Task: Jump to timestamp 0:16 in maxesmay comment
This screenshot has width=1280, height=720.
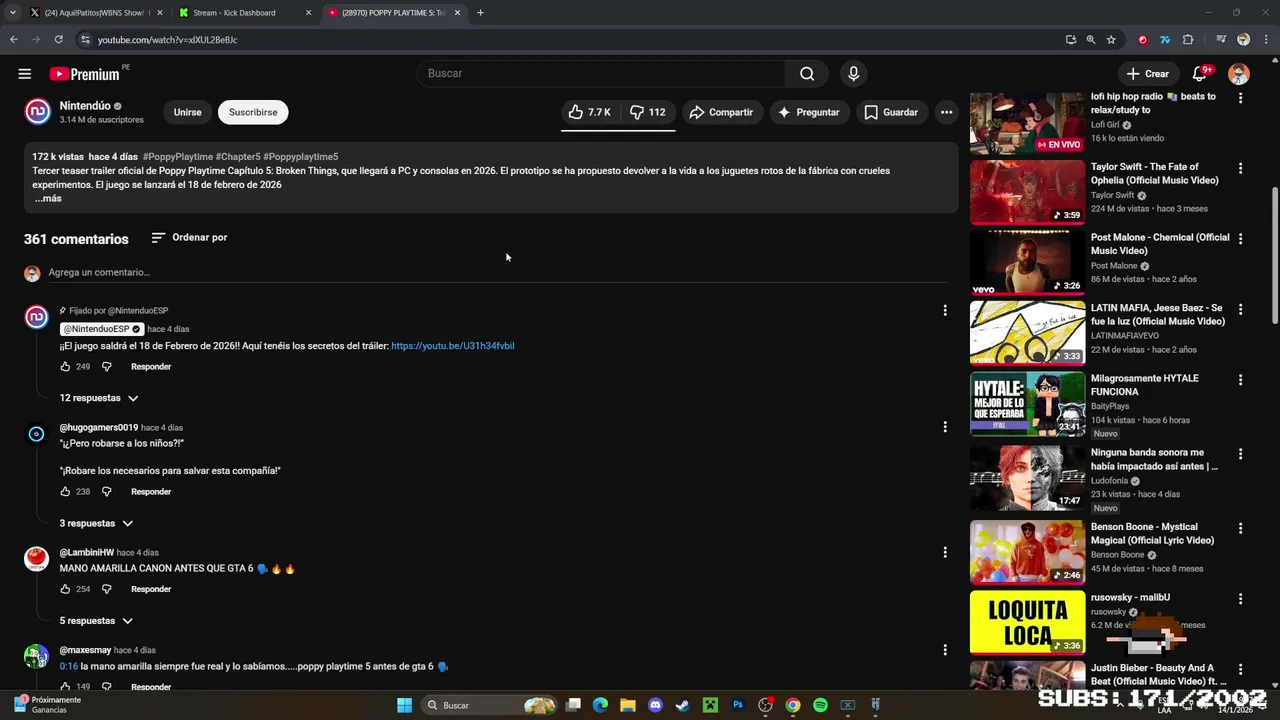Action: 68,667
